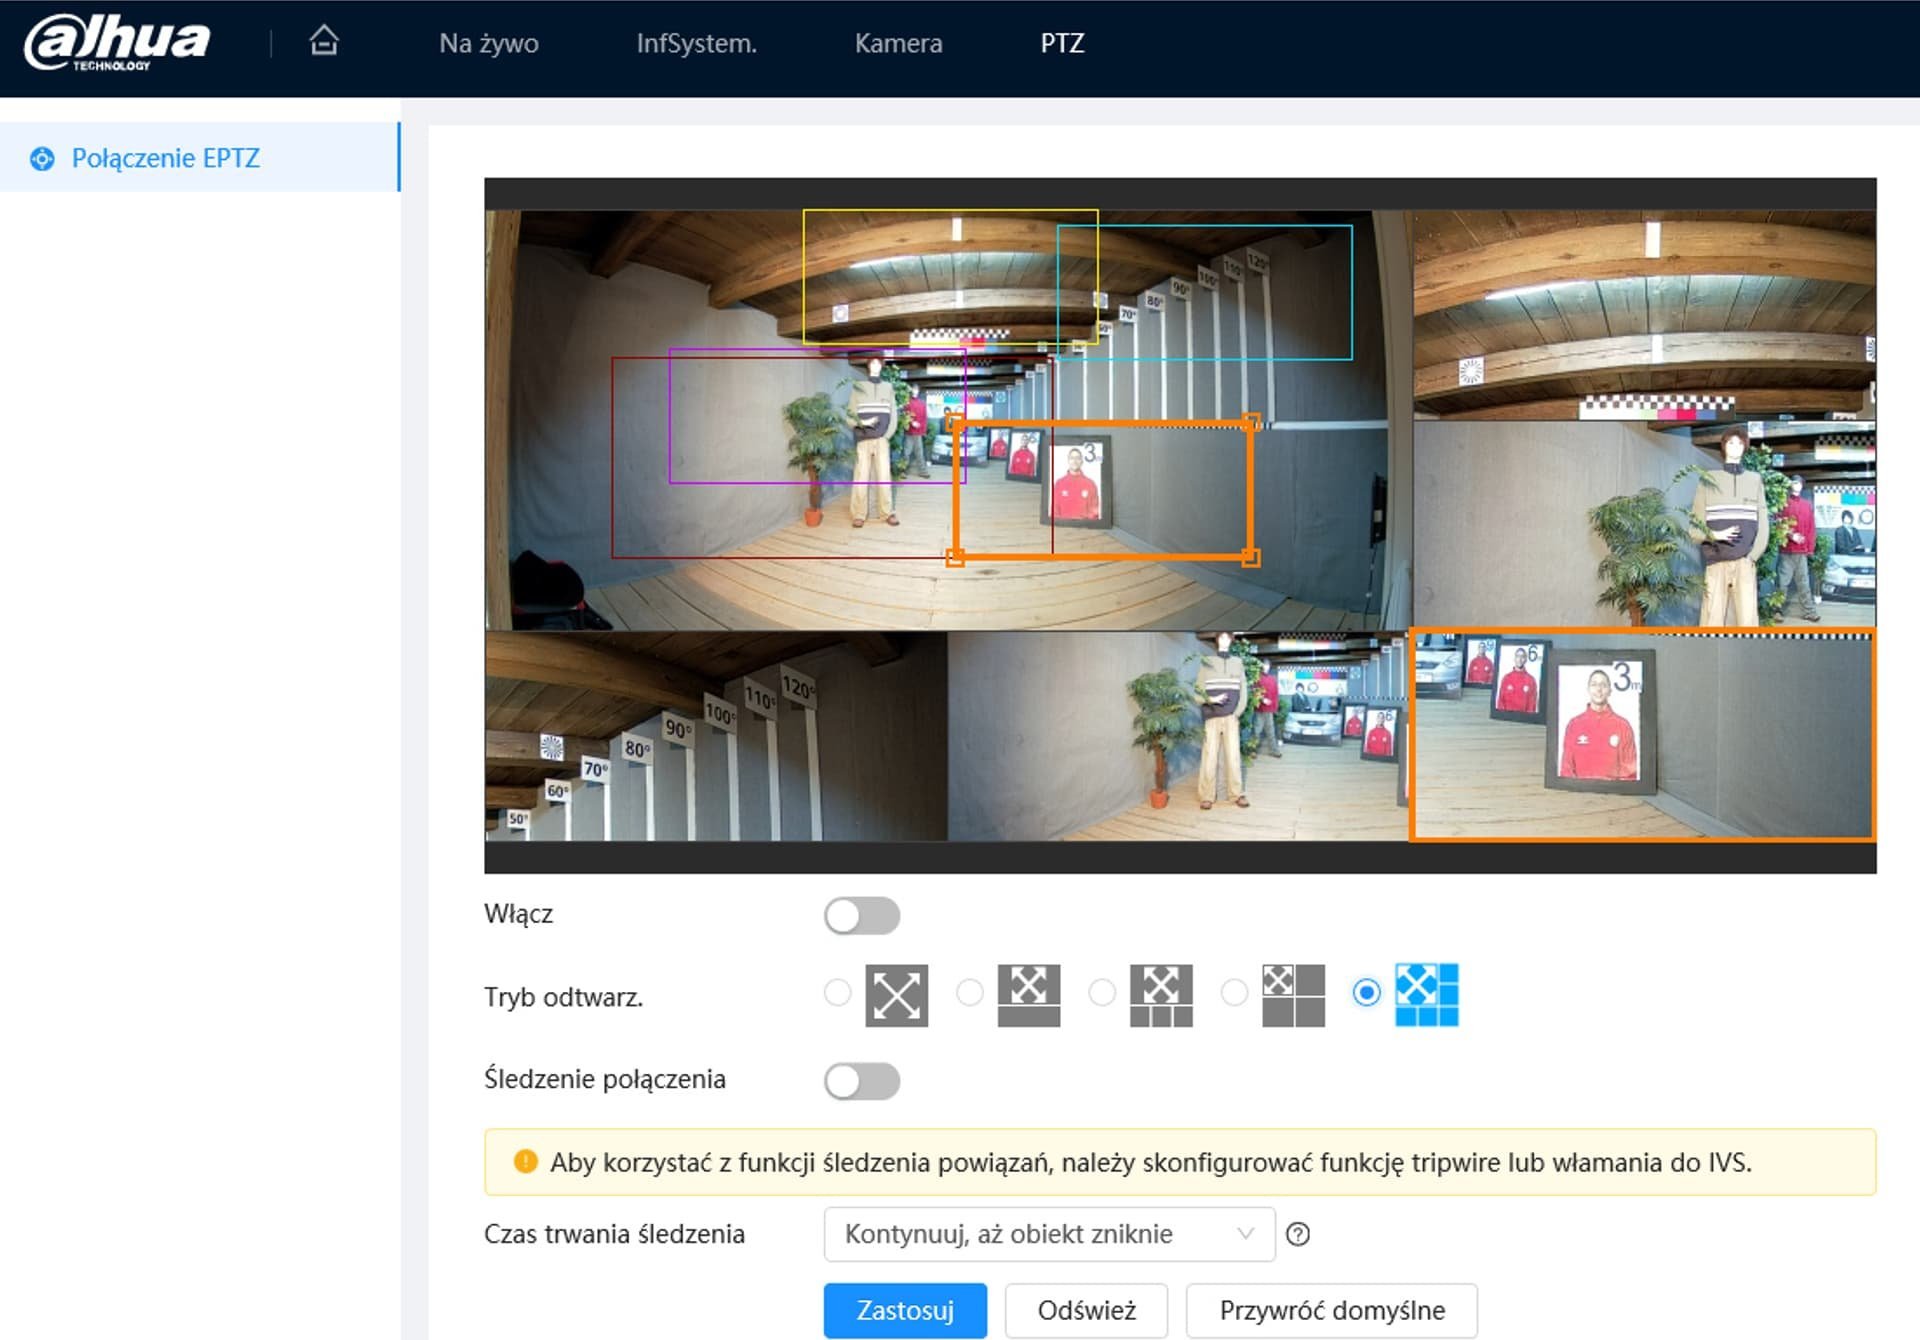This screenshot has width=1920, height=1340.
Task: Select the 1+1 split layout icon
Action: click(x=1028, y=995)
